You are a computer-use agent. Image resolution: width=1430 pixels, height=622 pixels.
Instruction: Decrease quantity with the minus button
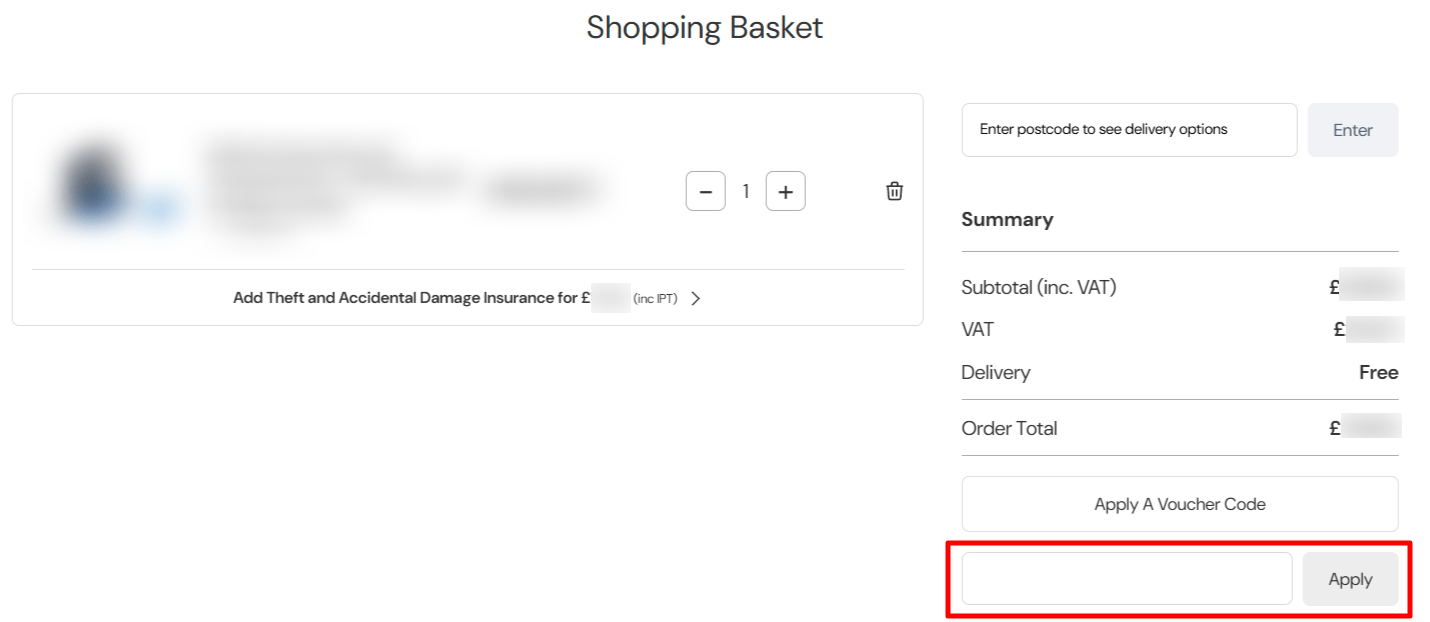point(705,191)
